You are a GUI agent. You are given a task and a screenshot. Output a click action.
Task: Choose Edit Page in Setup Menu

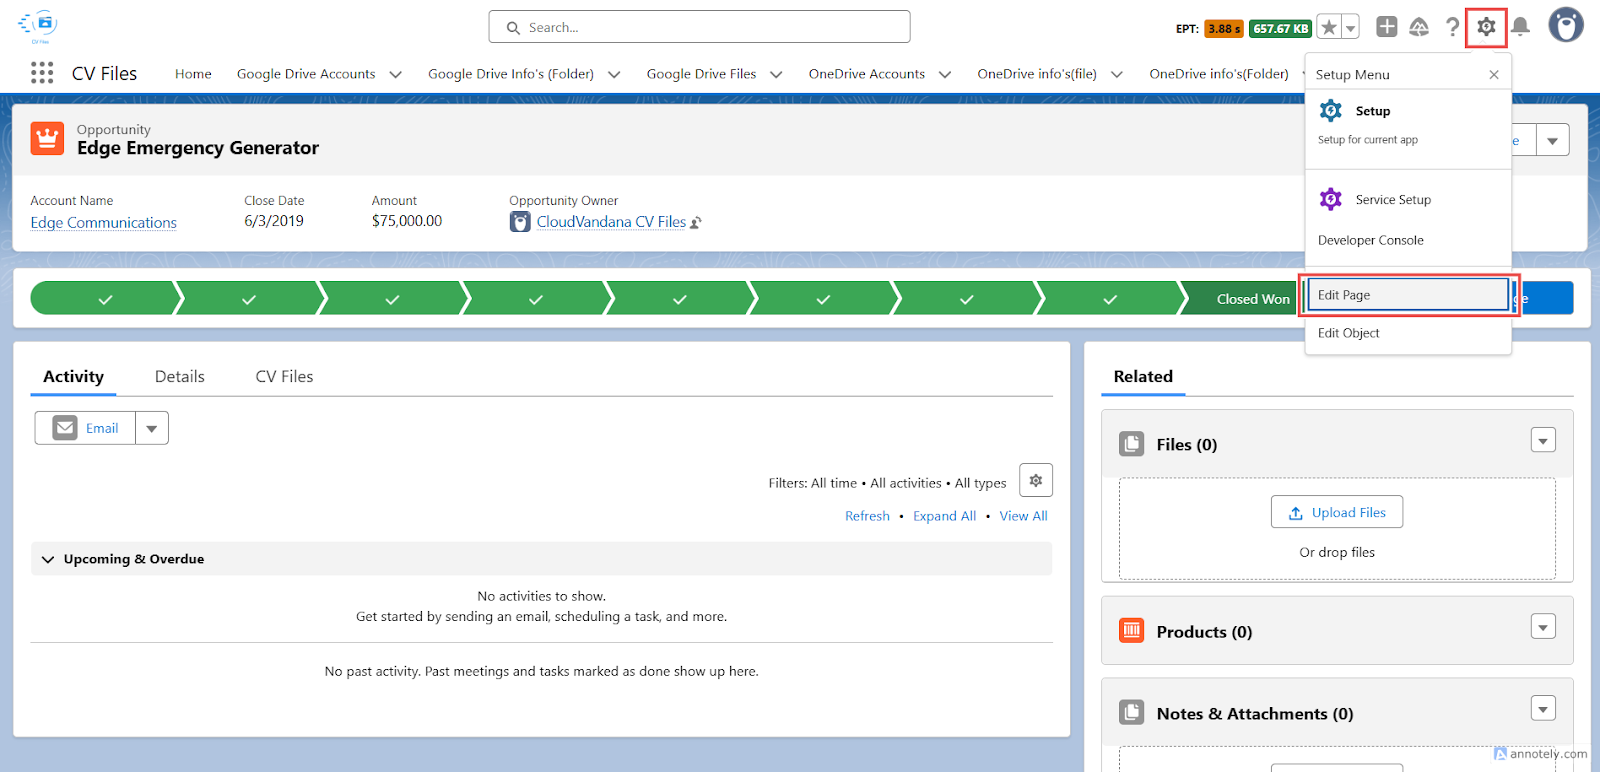tap(1408, 295)
